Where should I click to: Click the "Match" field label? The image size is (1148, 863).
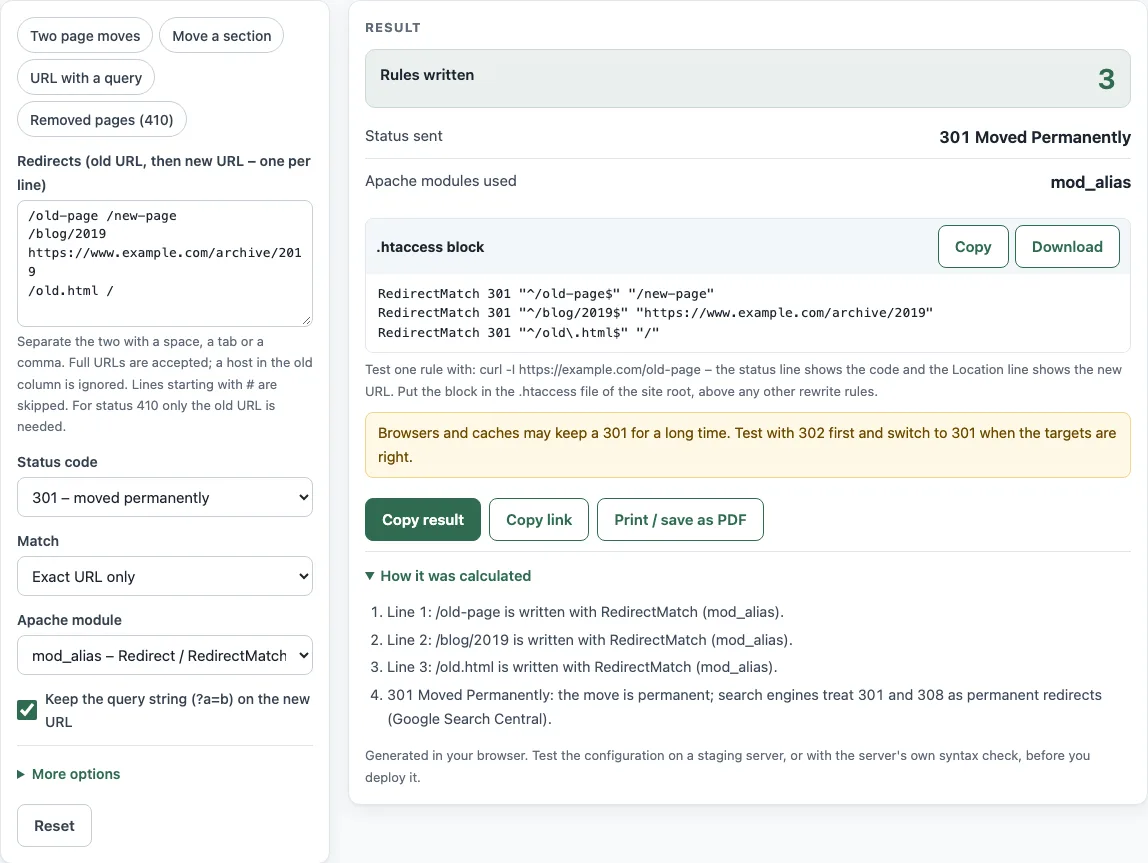click(x=38, y=541)
